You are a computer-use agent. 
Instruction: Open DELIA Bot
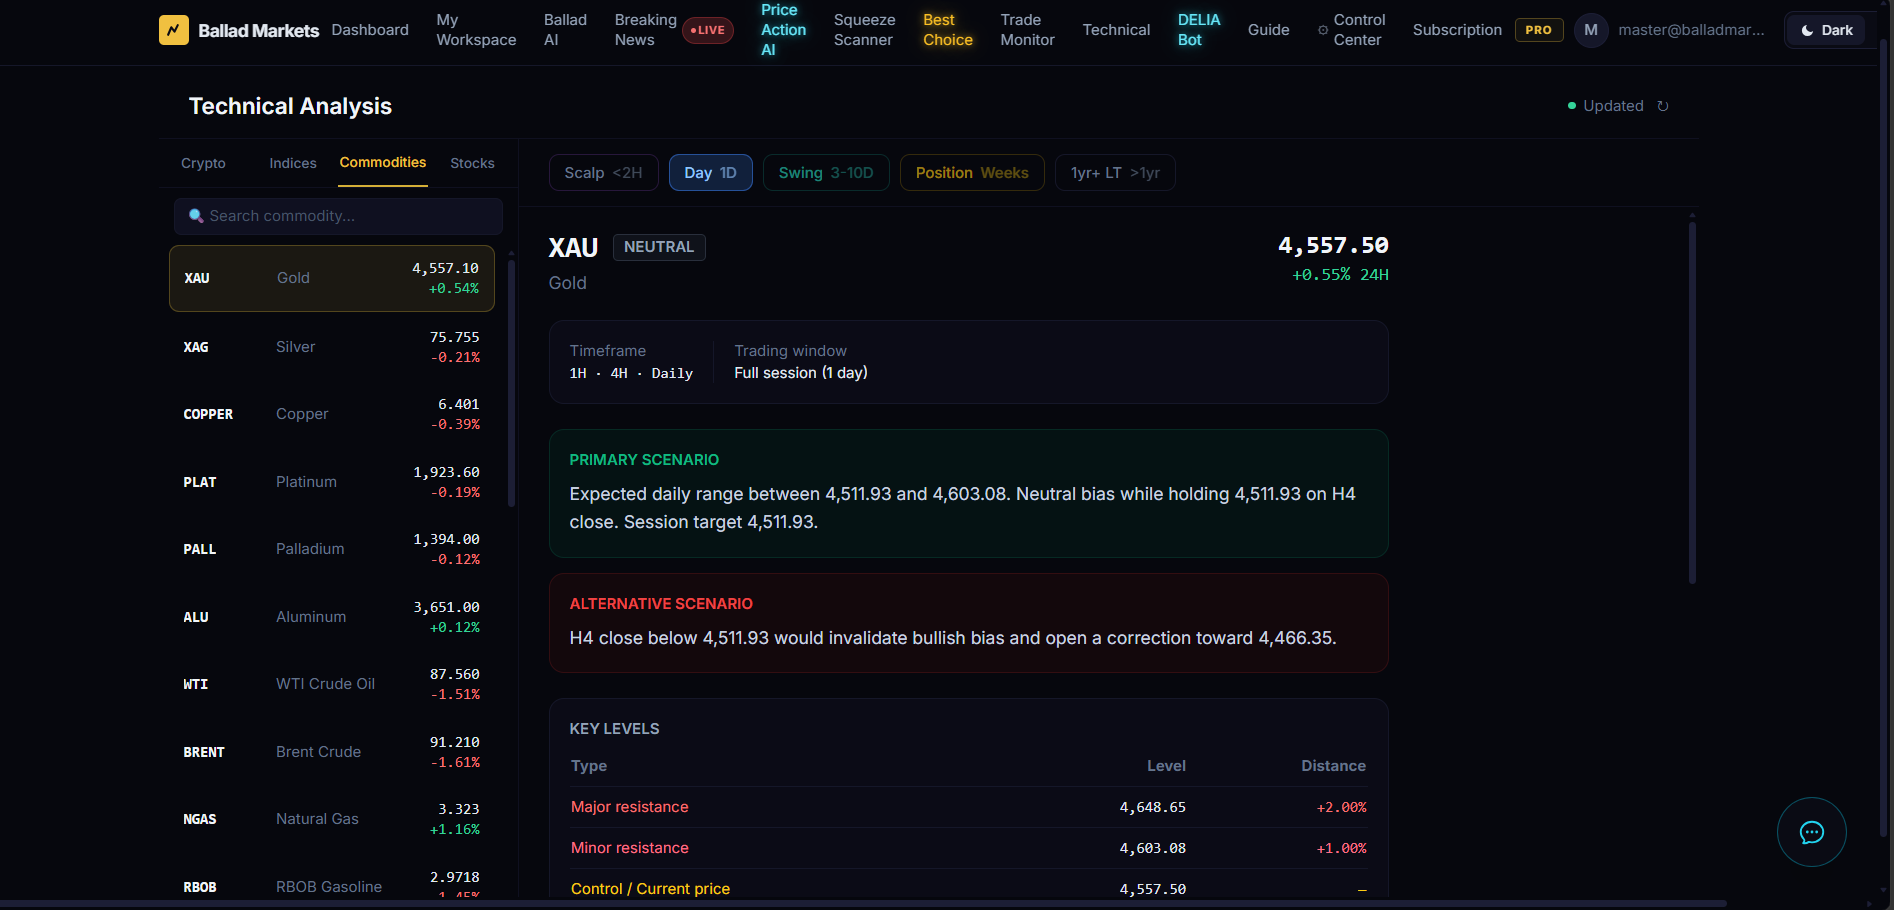pos(1198,30)
